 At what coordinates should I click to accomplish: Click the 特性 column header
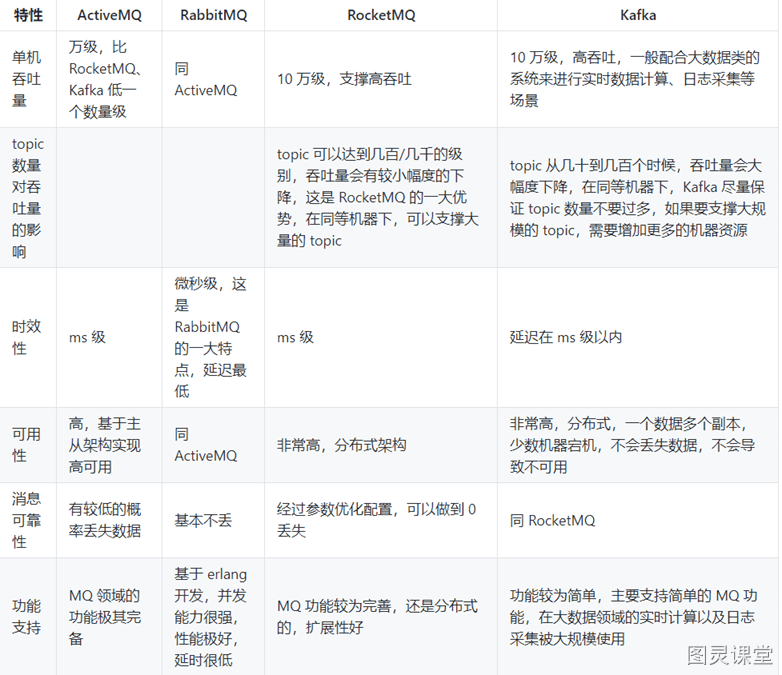28,15
